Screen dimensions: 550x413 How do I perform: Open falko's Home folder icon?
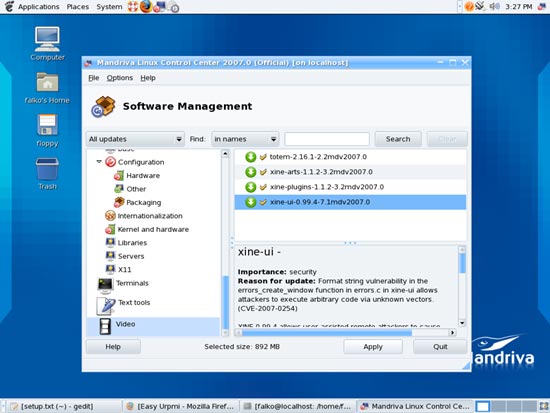click(x=47, y=83)
